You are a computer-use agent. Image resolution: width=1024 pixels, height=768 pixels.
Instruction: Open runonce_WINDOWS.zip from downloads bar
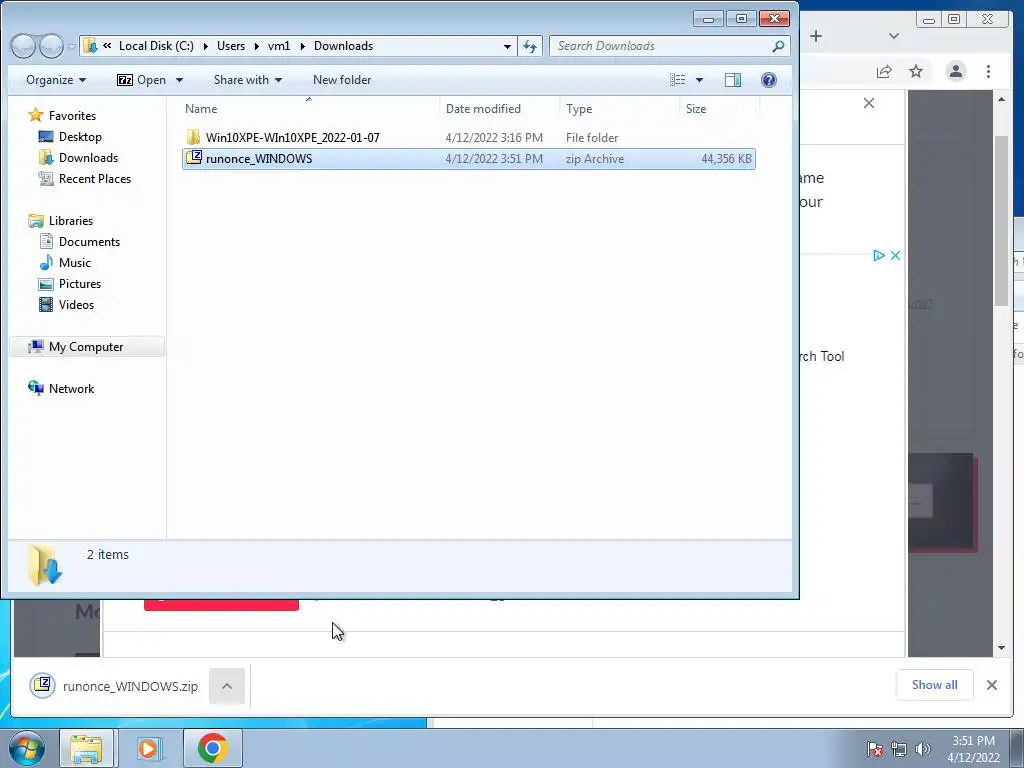pos(114,686)
